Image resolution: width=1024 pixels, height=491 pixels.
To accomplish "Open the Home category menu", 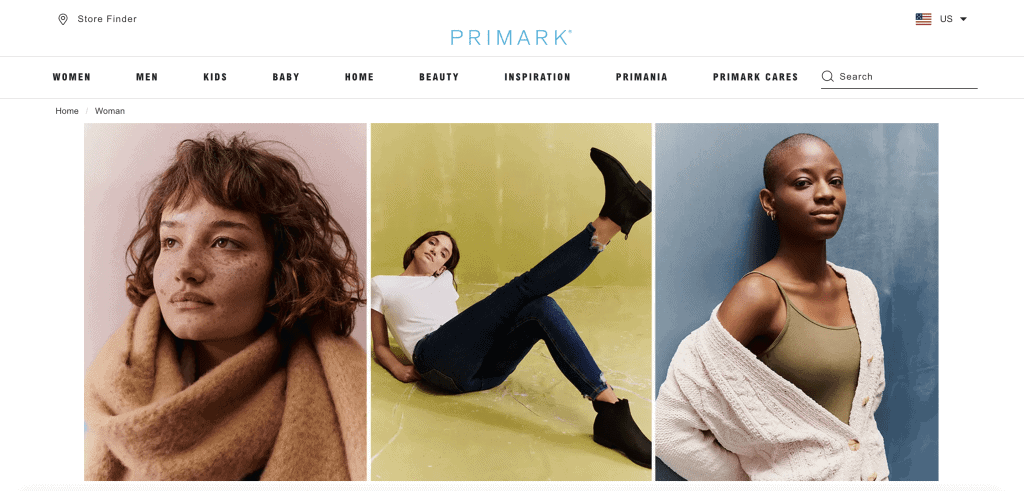I will click(360, 77).
